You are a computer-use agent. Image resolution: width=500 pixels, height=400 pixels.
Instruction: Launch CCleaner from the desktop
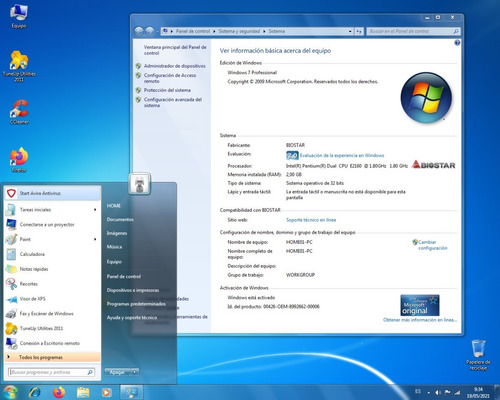pyautogui.click(x=19, y=112)
